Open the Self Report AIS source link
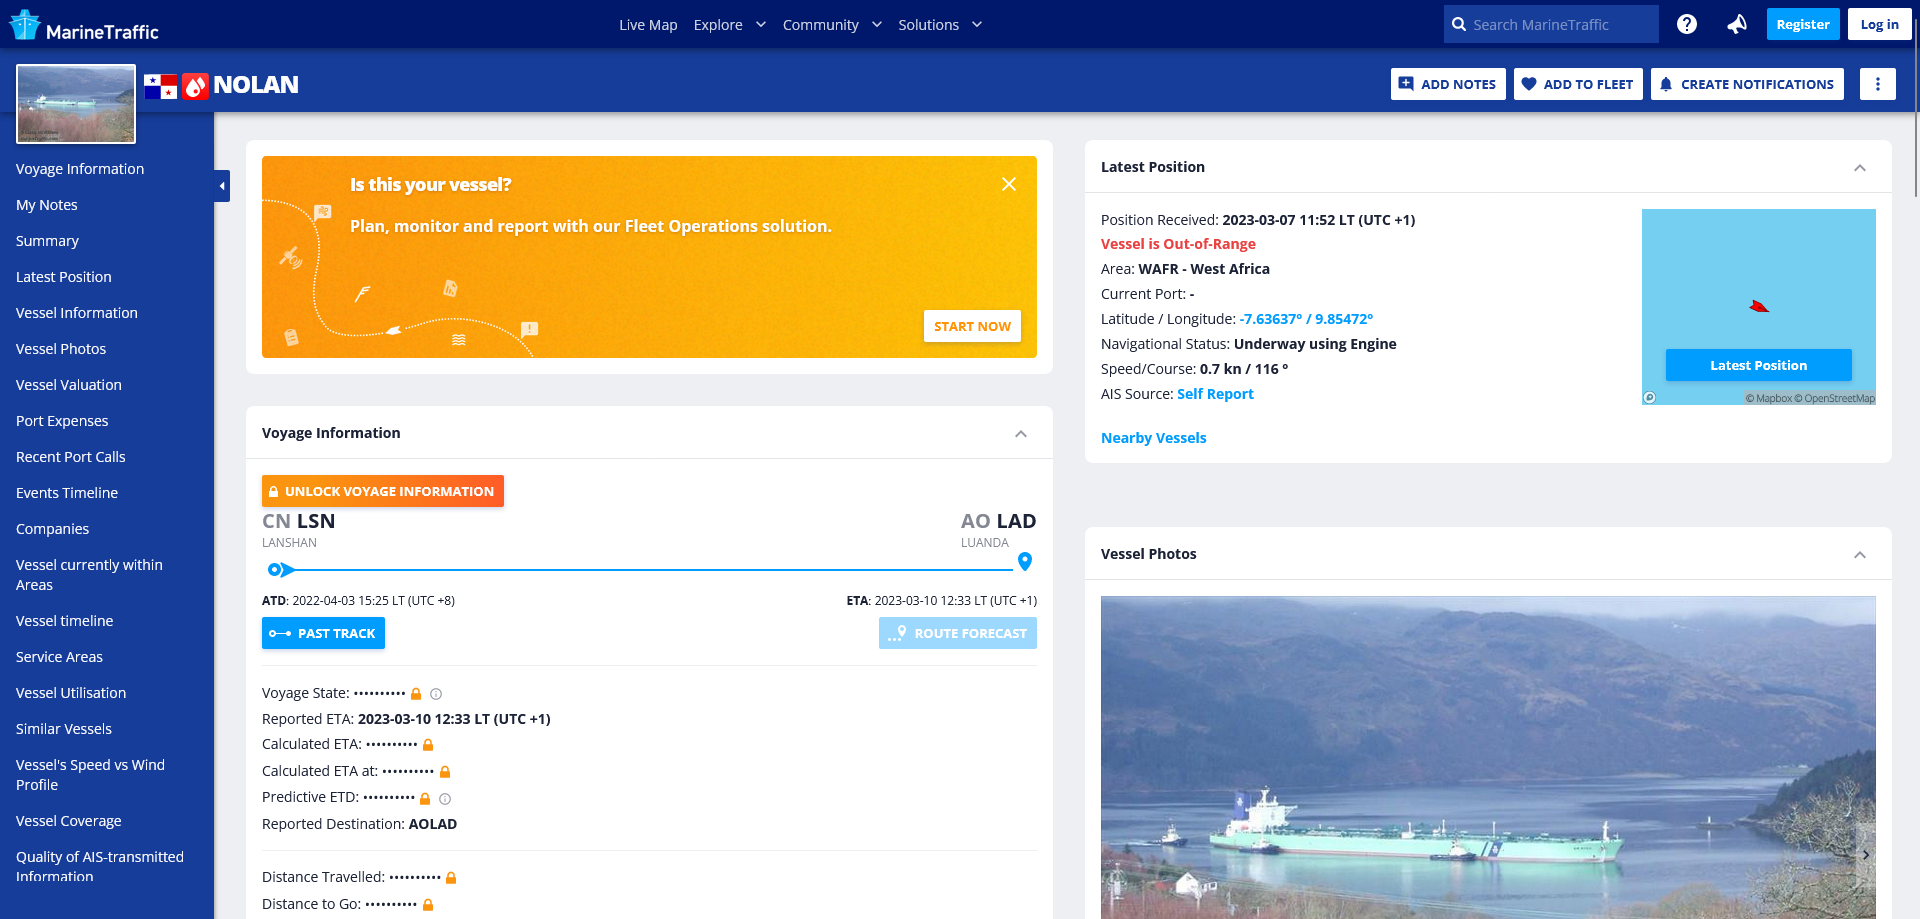Viewport: 1920px width, 919px height. [x=1215, y=394]
